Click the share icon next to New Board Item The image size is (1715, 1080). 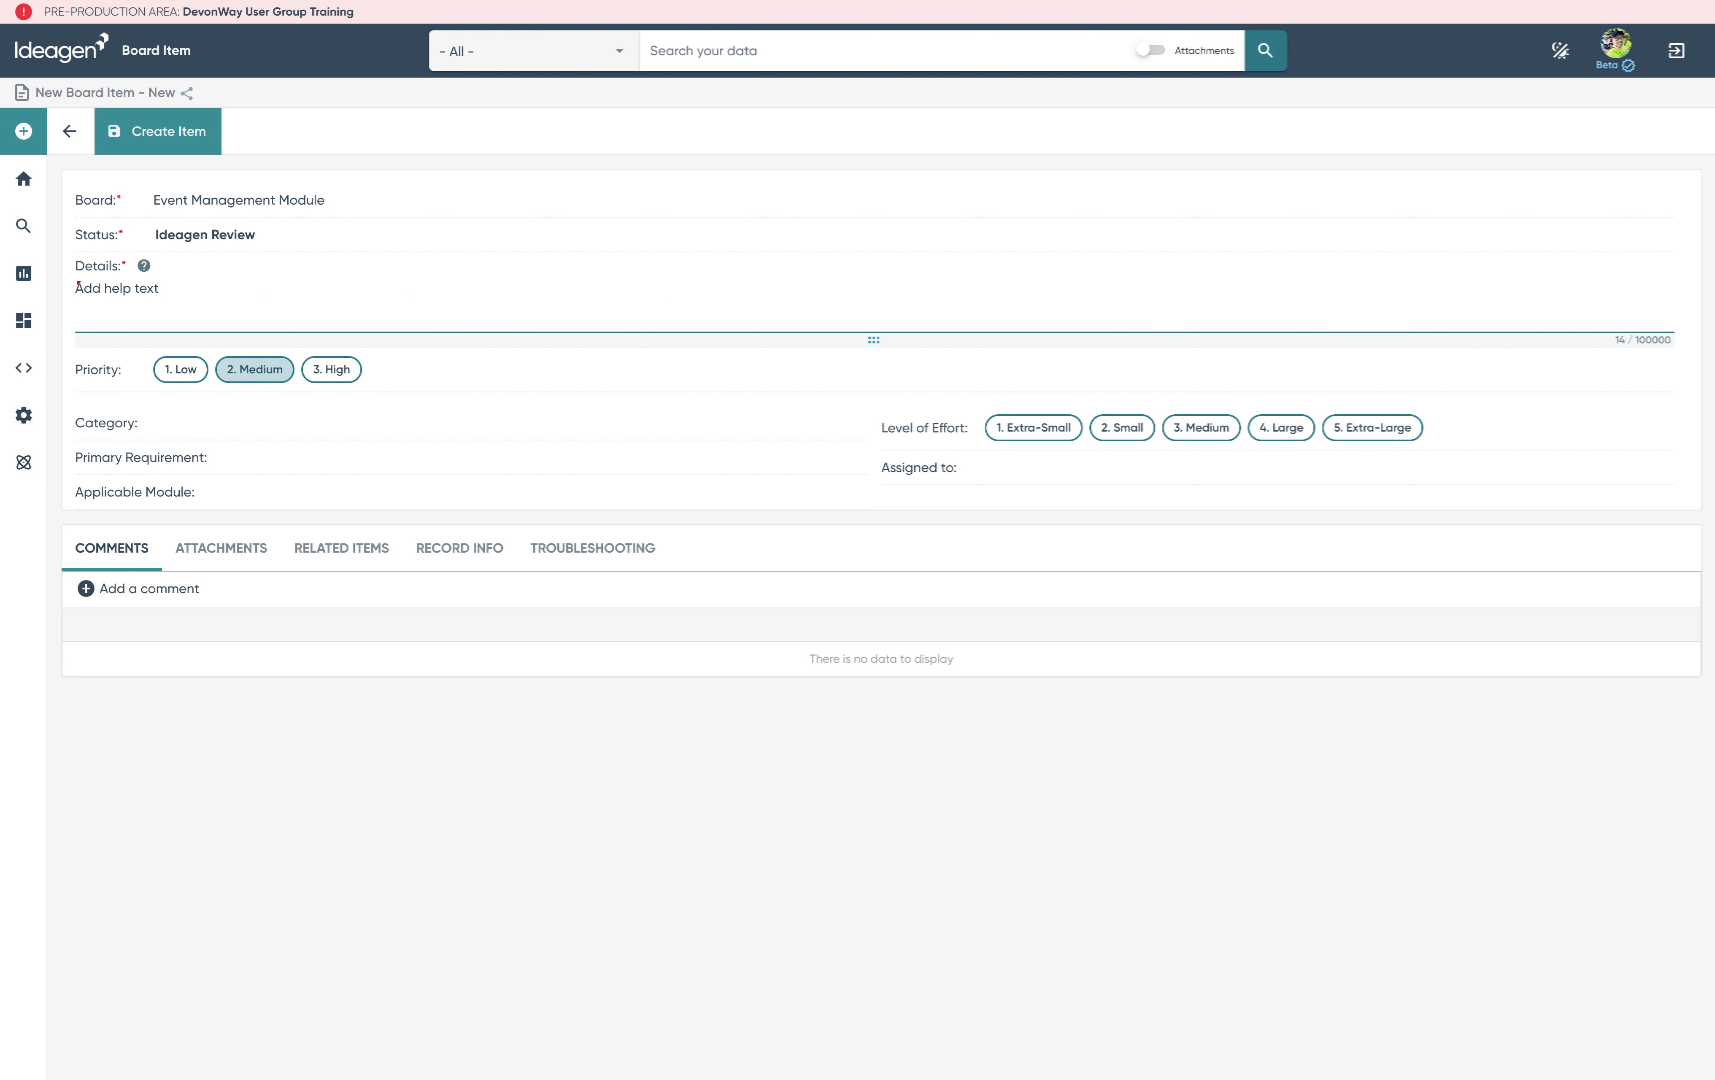pos(187,93)
